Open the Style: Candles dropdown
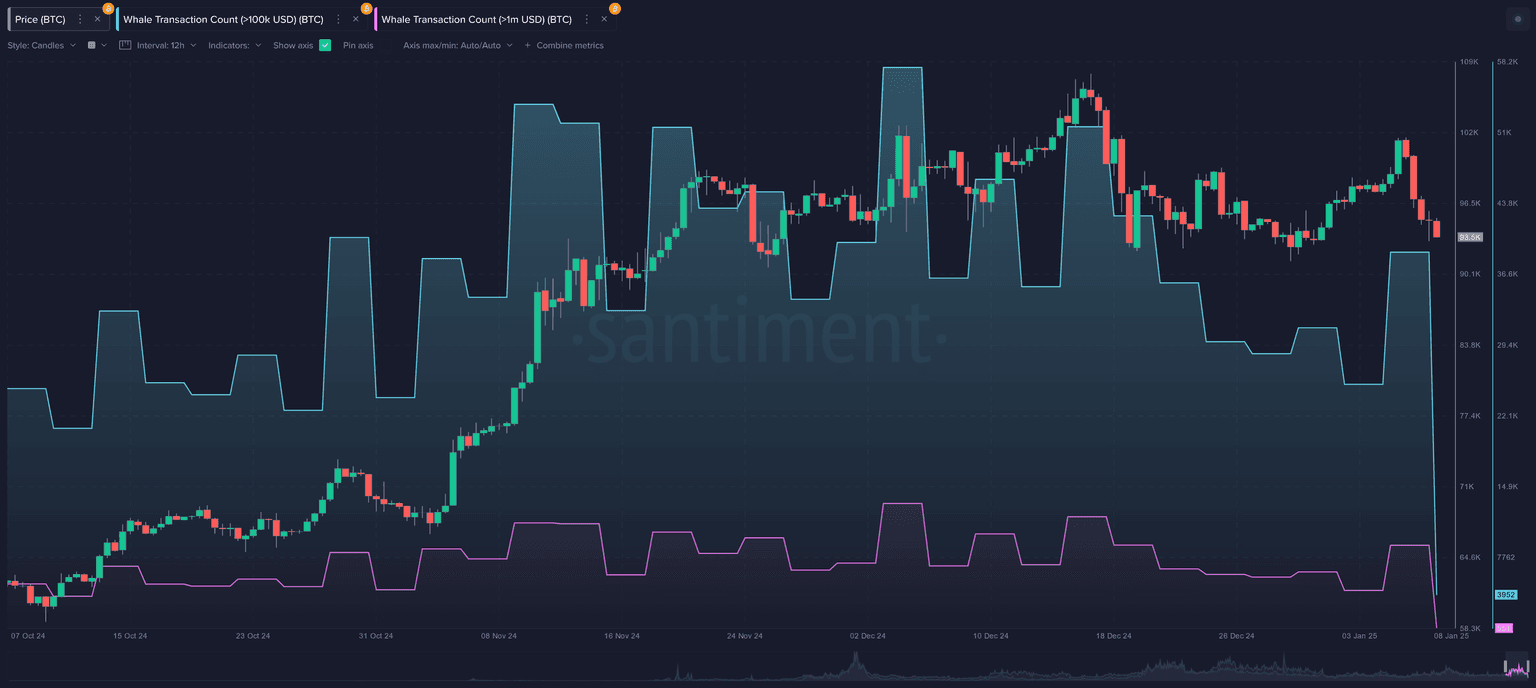Screen dimensions: 1536x688 41,45
